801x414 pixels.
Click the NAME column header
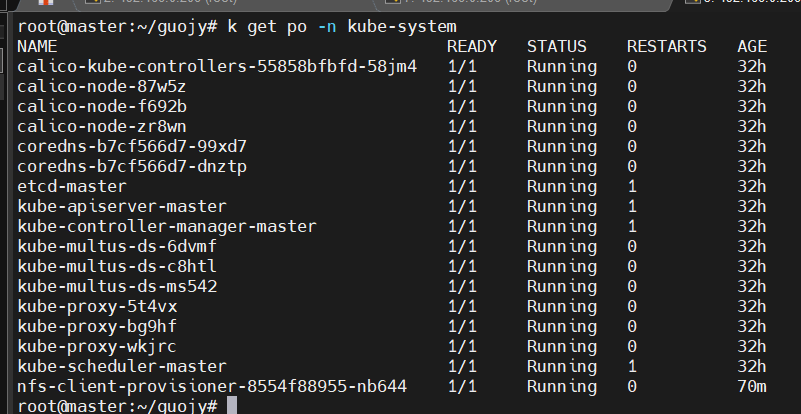(37, 47)
